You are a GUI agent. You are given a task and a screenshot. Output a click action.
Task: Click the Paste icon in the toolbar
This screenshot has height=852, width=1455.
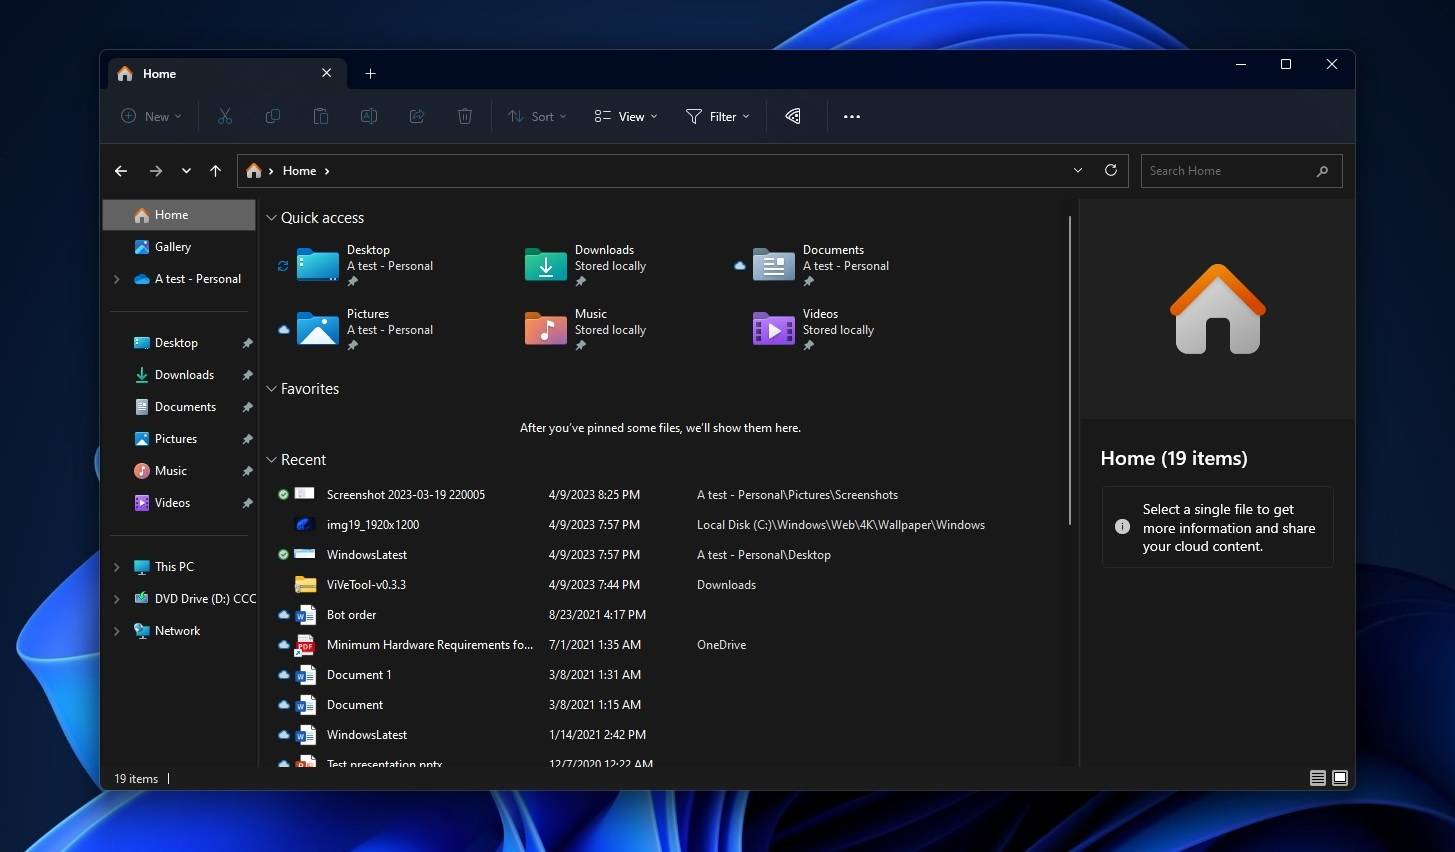point(321,116)
